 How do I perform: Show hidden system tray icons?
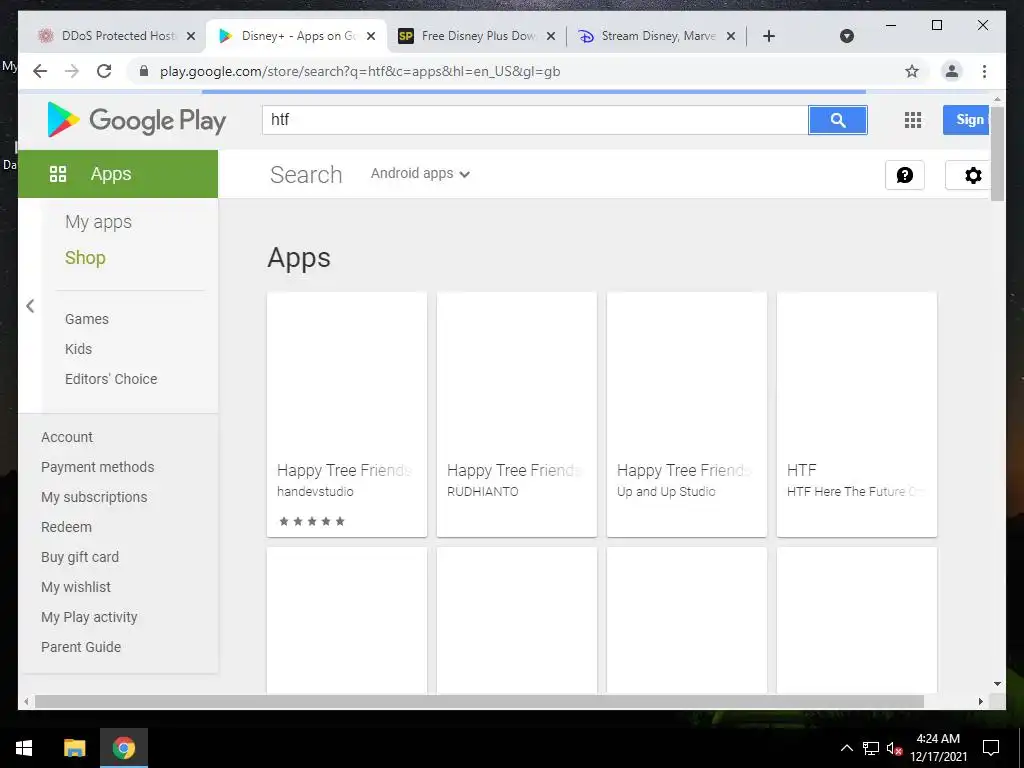[846, 748]
